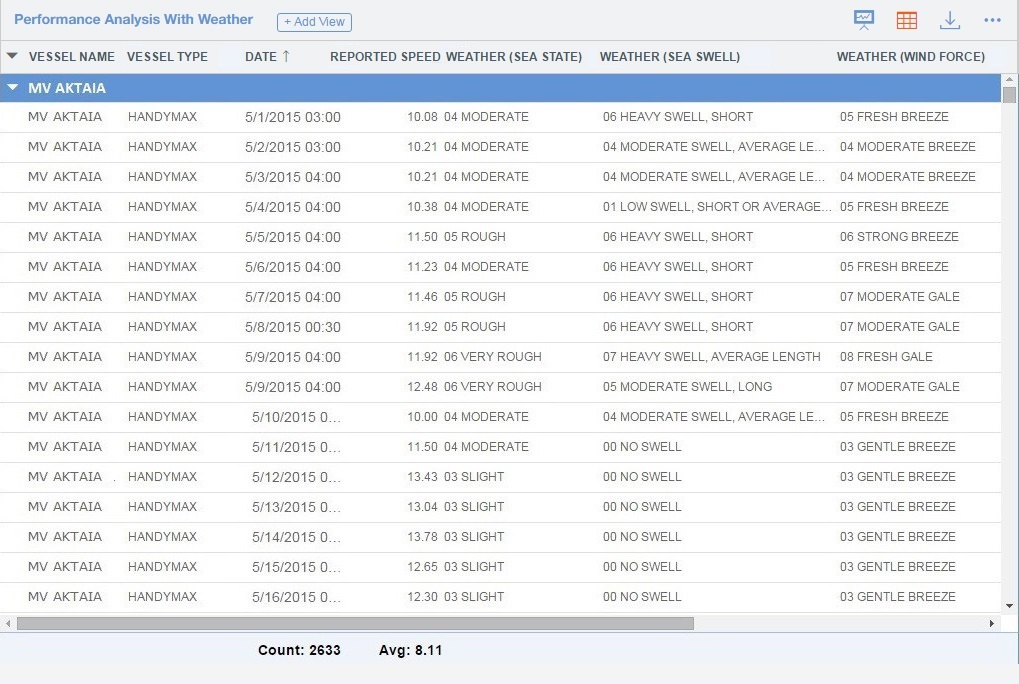This screenshot has height=684, width=1019.
Task: Click the vertical scrollbar down arrow
Action: point(1009,605)
